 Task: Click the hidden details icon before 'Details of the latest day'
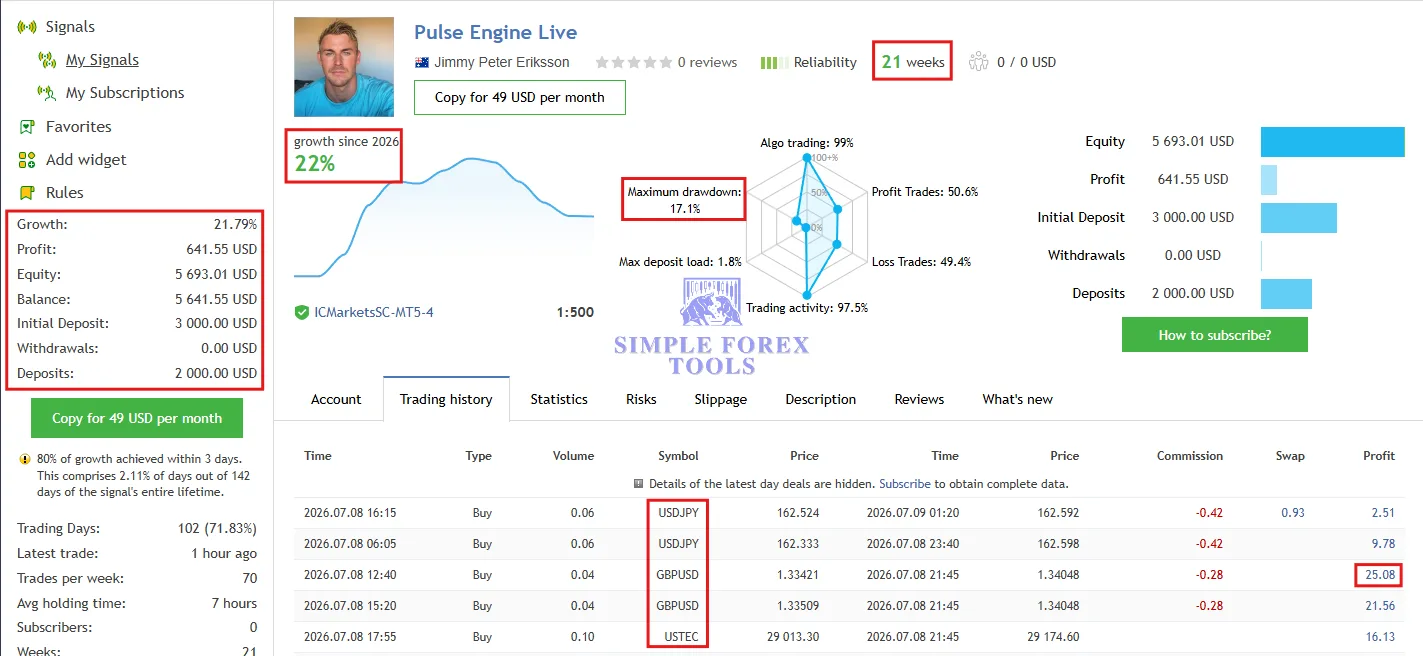point(639,484)
